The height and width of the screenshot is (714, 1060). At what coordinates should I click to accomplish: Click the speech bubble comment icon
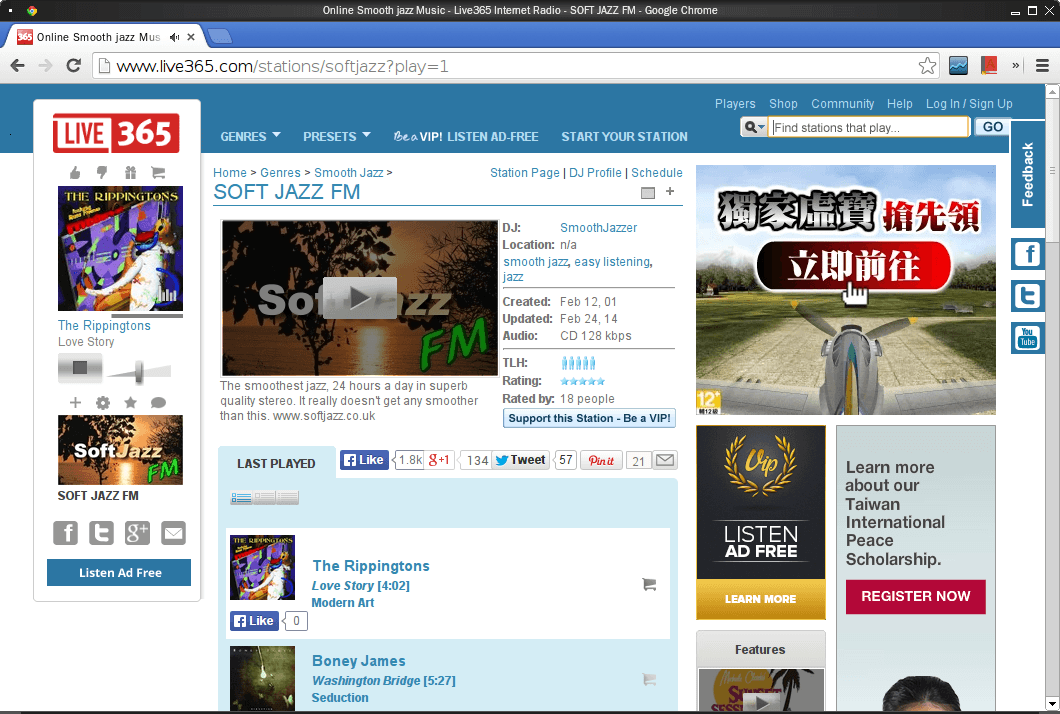(158, 403)
